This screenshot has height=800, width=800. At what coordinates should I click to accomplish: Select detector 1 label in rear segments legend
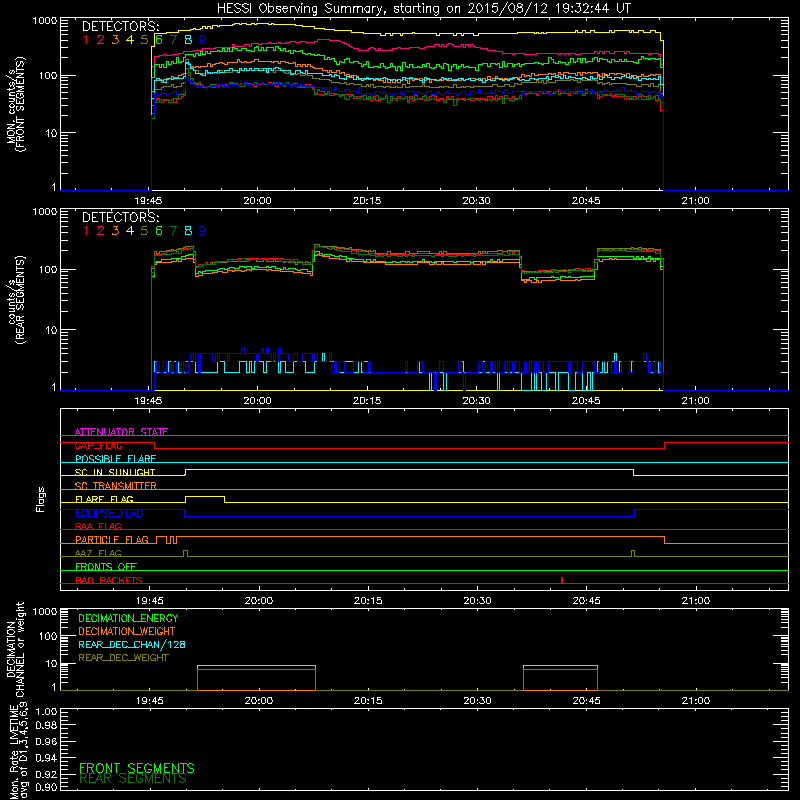click(x=86, y=231)
